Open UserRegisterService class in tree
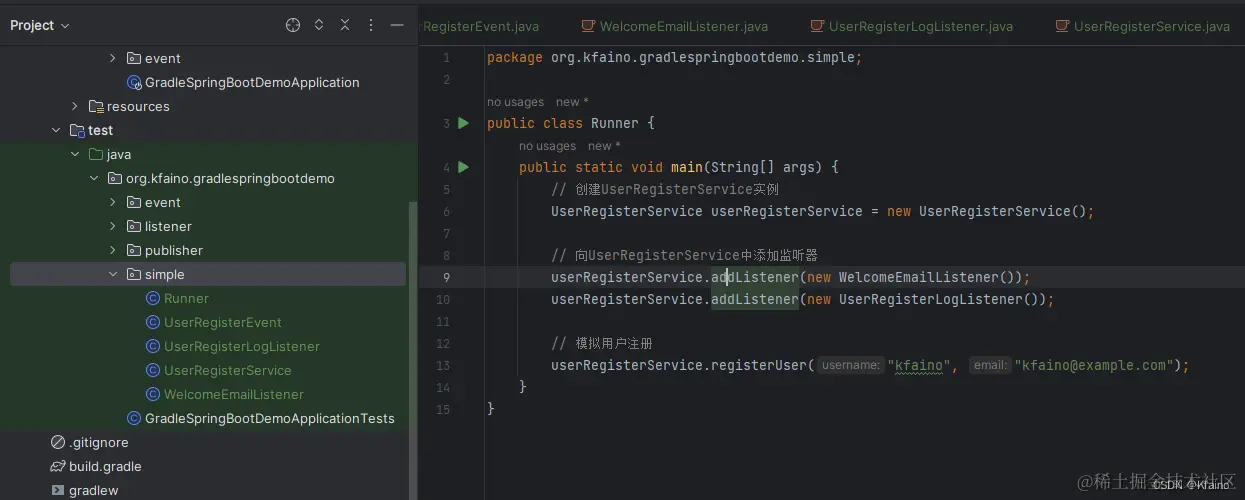Viewport: 1245px width, 500px height. tap(228, 371)
